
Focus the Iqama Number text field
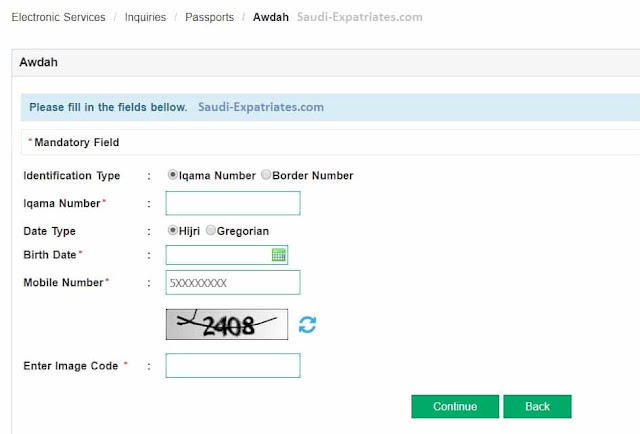point(233,203)
